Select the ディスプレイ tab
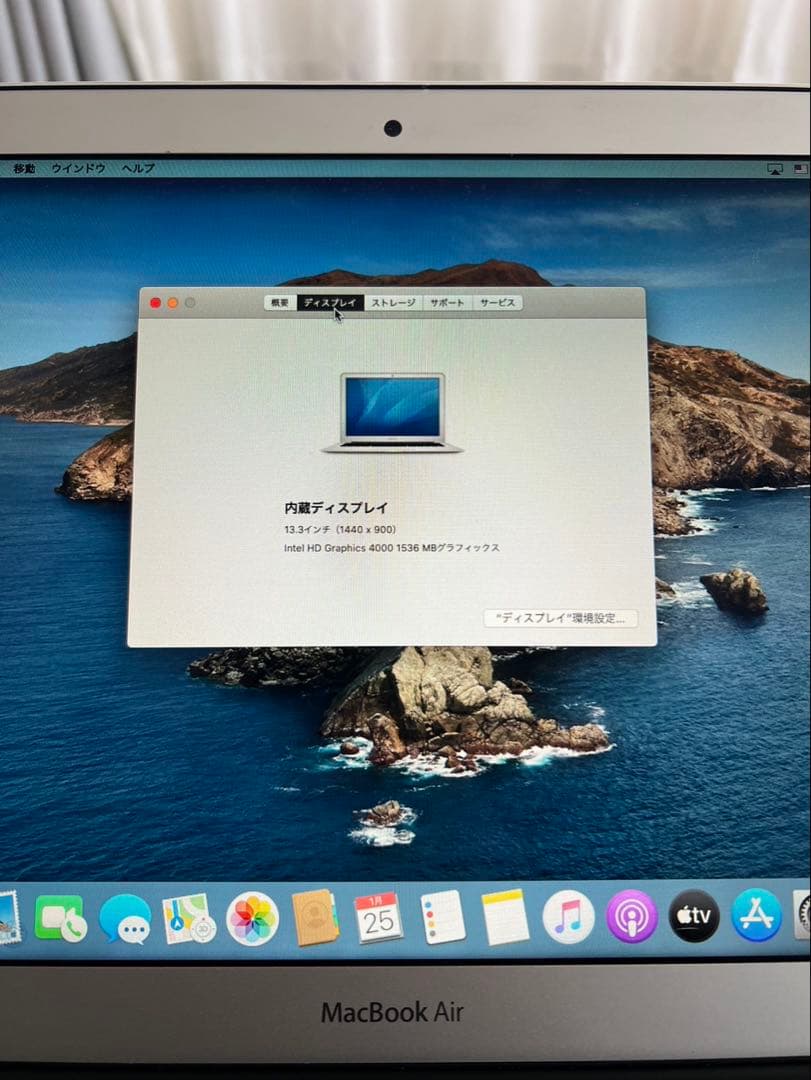Viewport: 811px width, 1080px height. click(x=330, y=303)
